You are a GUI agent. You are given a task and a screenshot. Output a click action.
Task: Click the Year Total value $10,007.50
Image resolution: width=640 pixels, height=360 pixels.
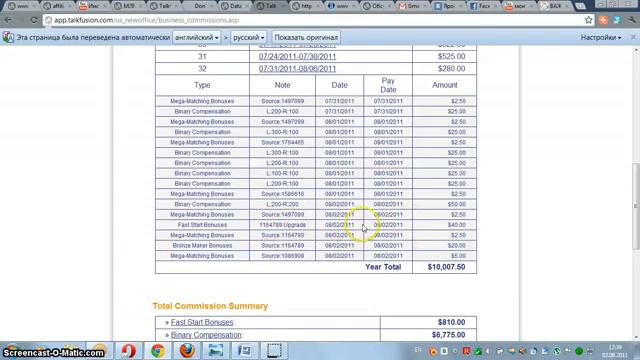(446, 267)
